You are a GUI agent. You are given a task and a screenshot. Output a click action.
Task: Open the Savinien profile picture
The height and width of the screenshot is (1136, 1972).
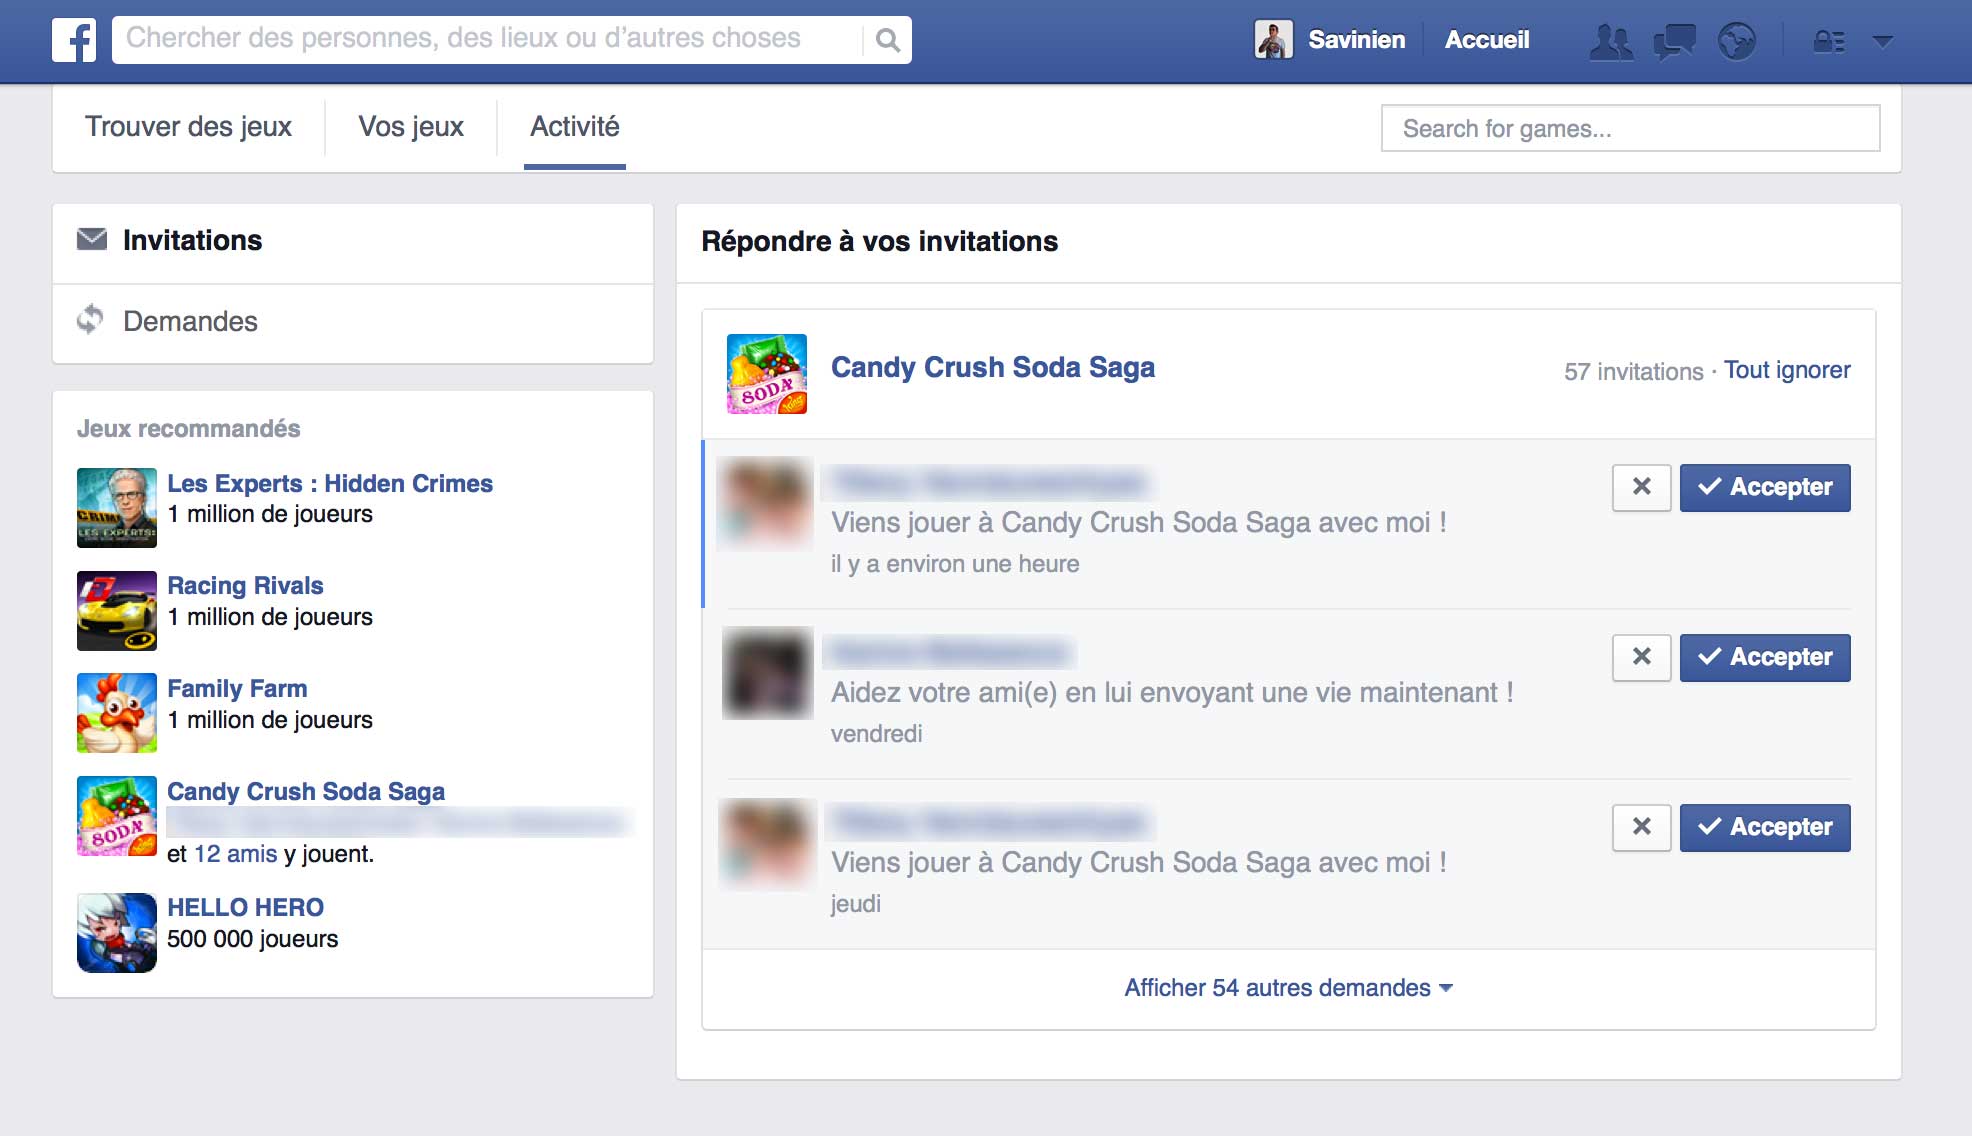[x=1273, y=40]
